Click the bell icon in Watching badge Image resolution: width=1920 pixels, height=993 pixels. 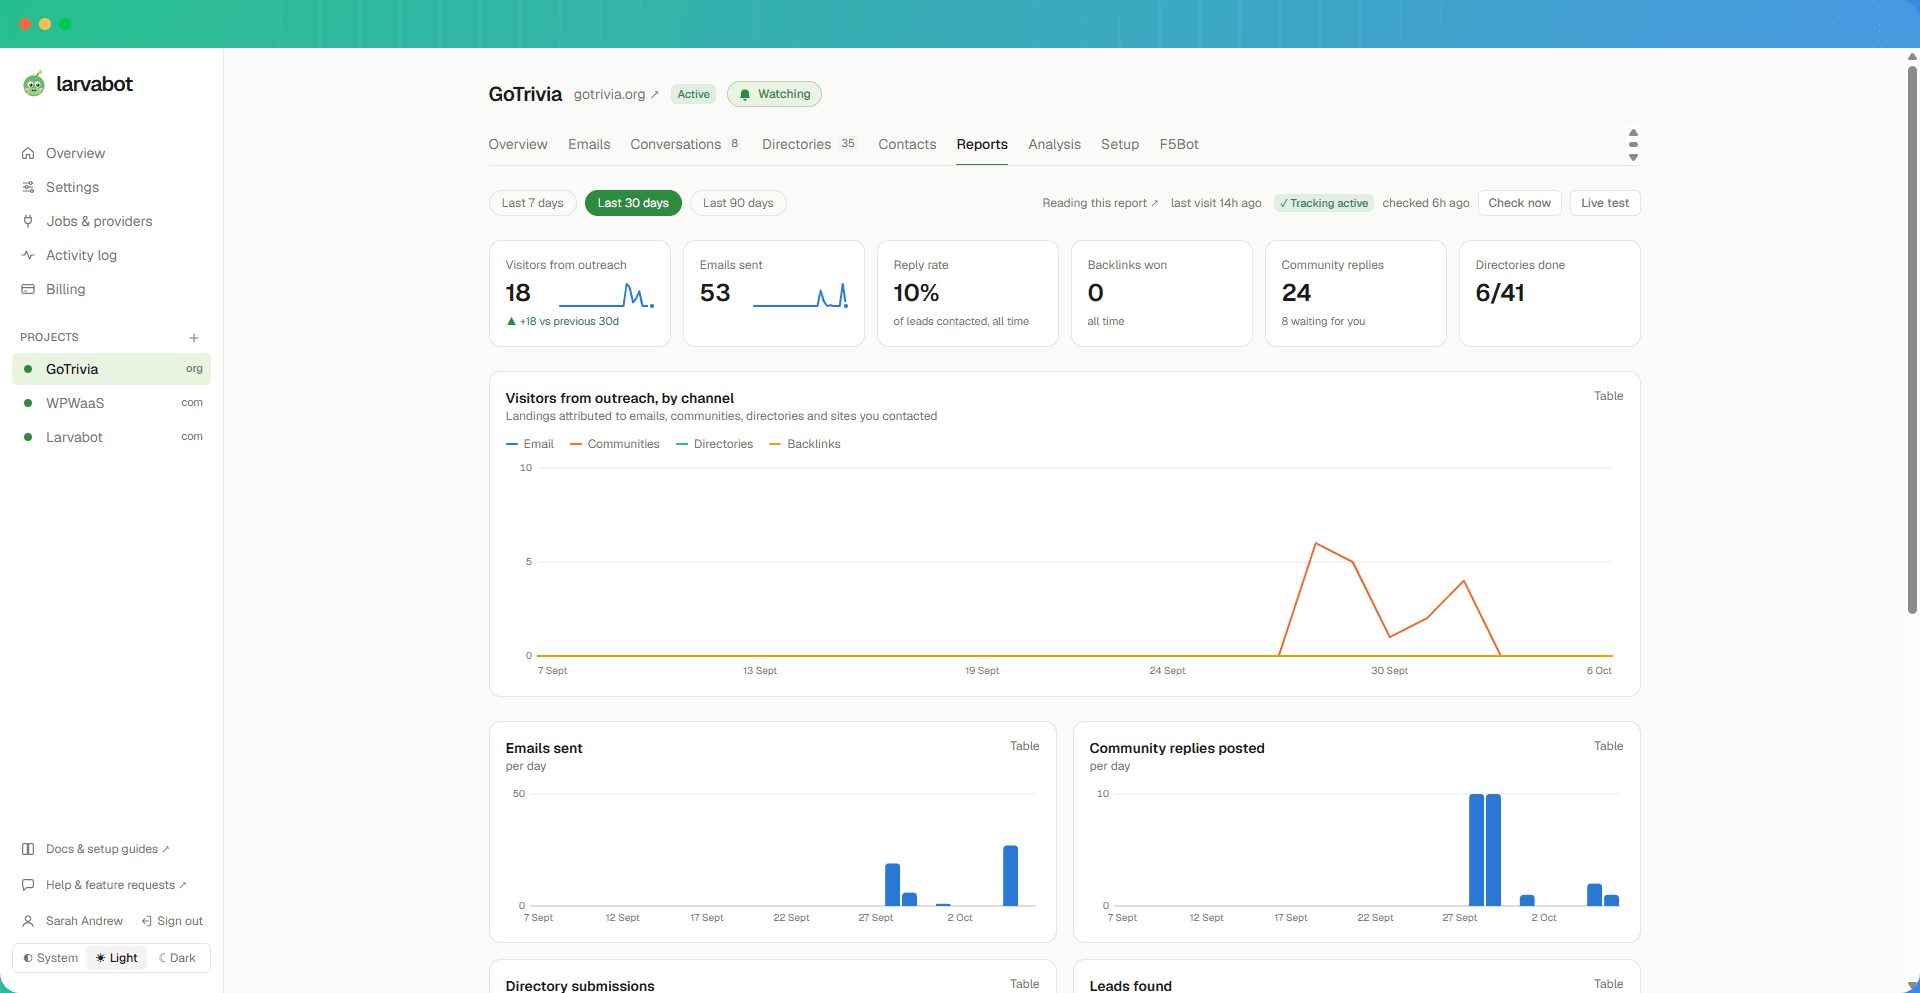click(x=744, y=95)
